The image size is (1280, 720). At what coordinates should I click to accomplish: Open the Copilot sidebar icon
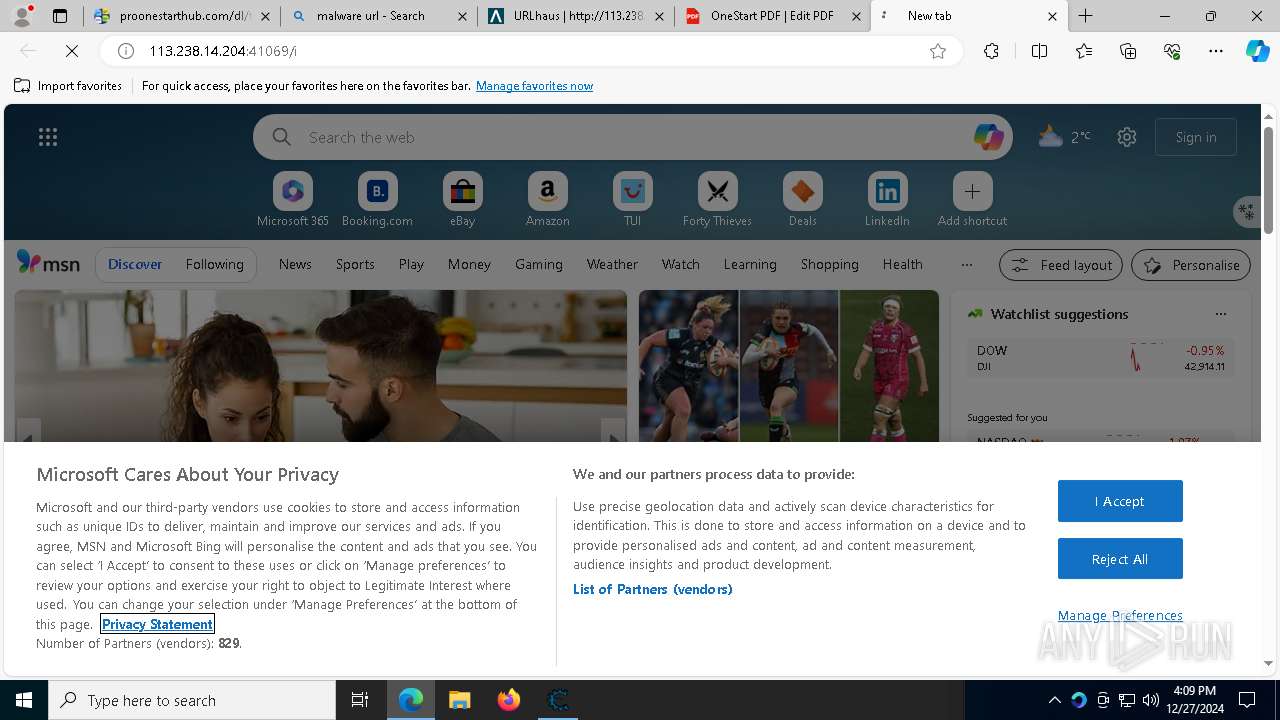pos(1258,51)
